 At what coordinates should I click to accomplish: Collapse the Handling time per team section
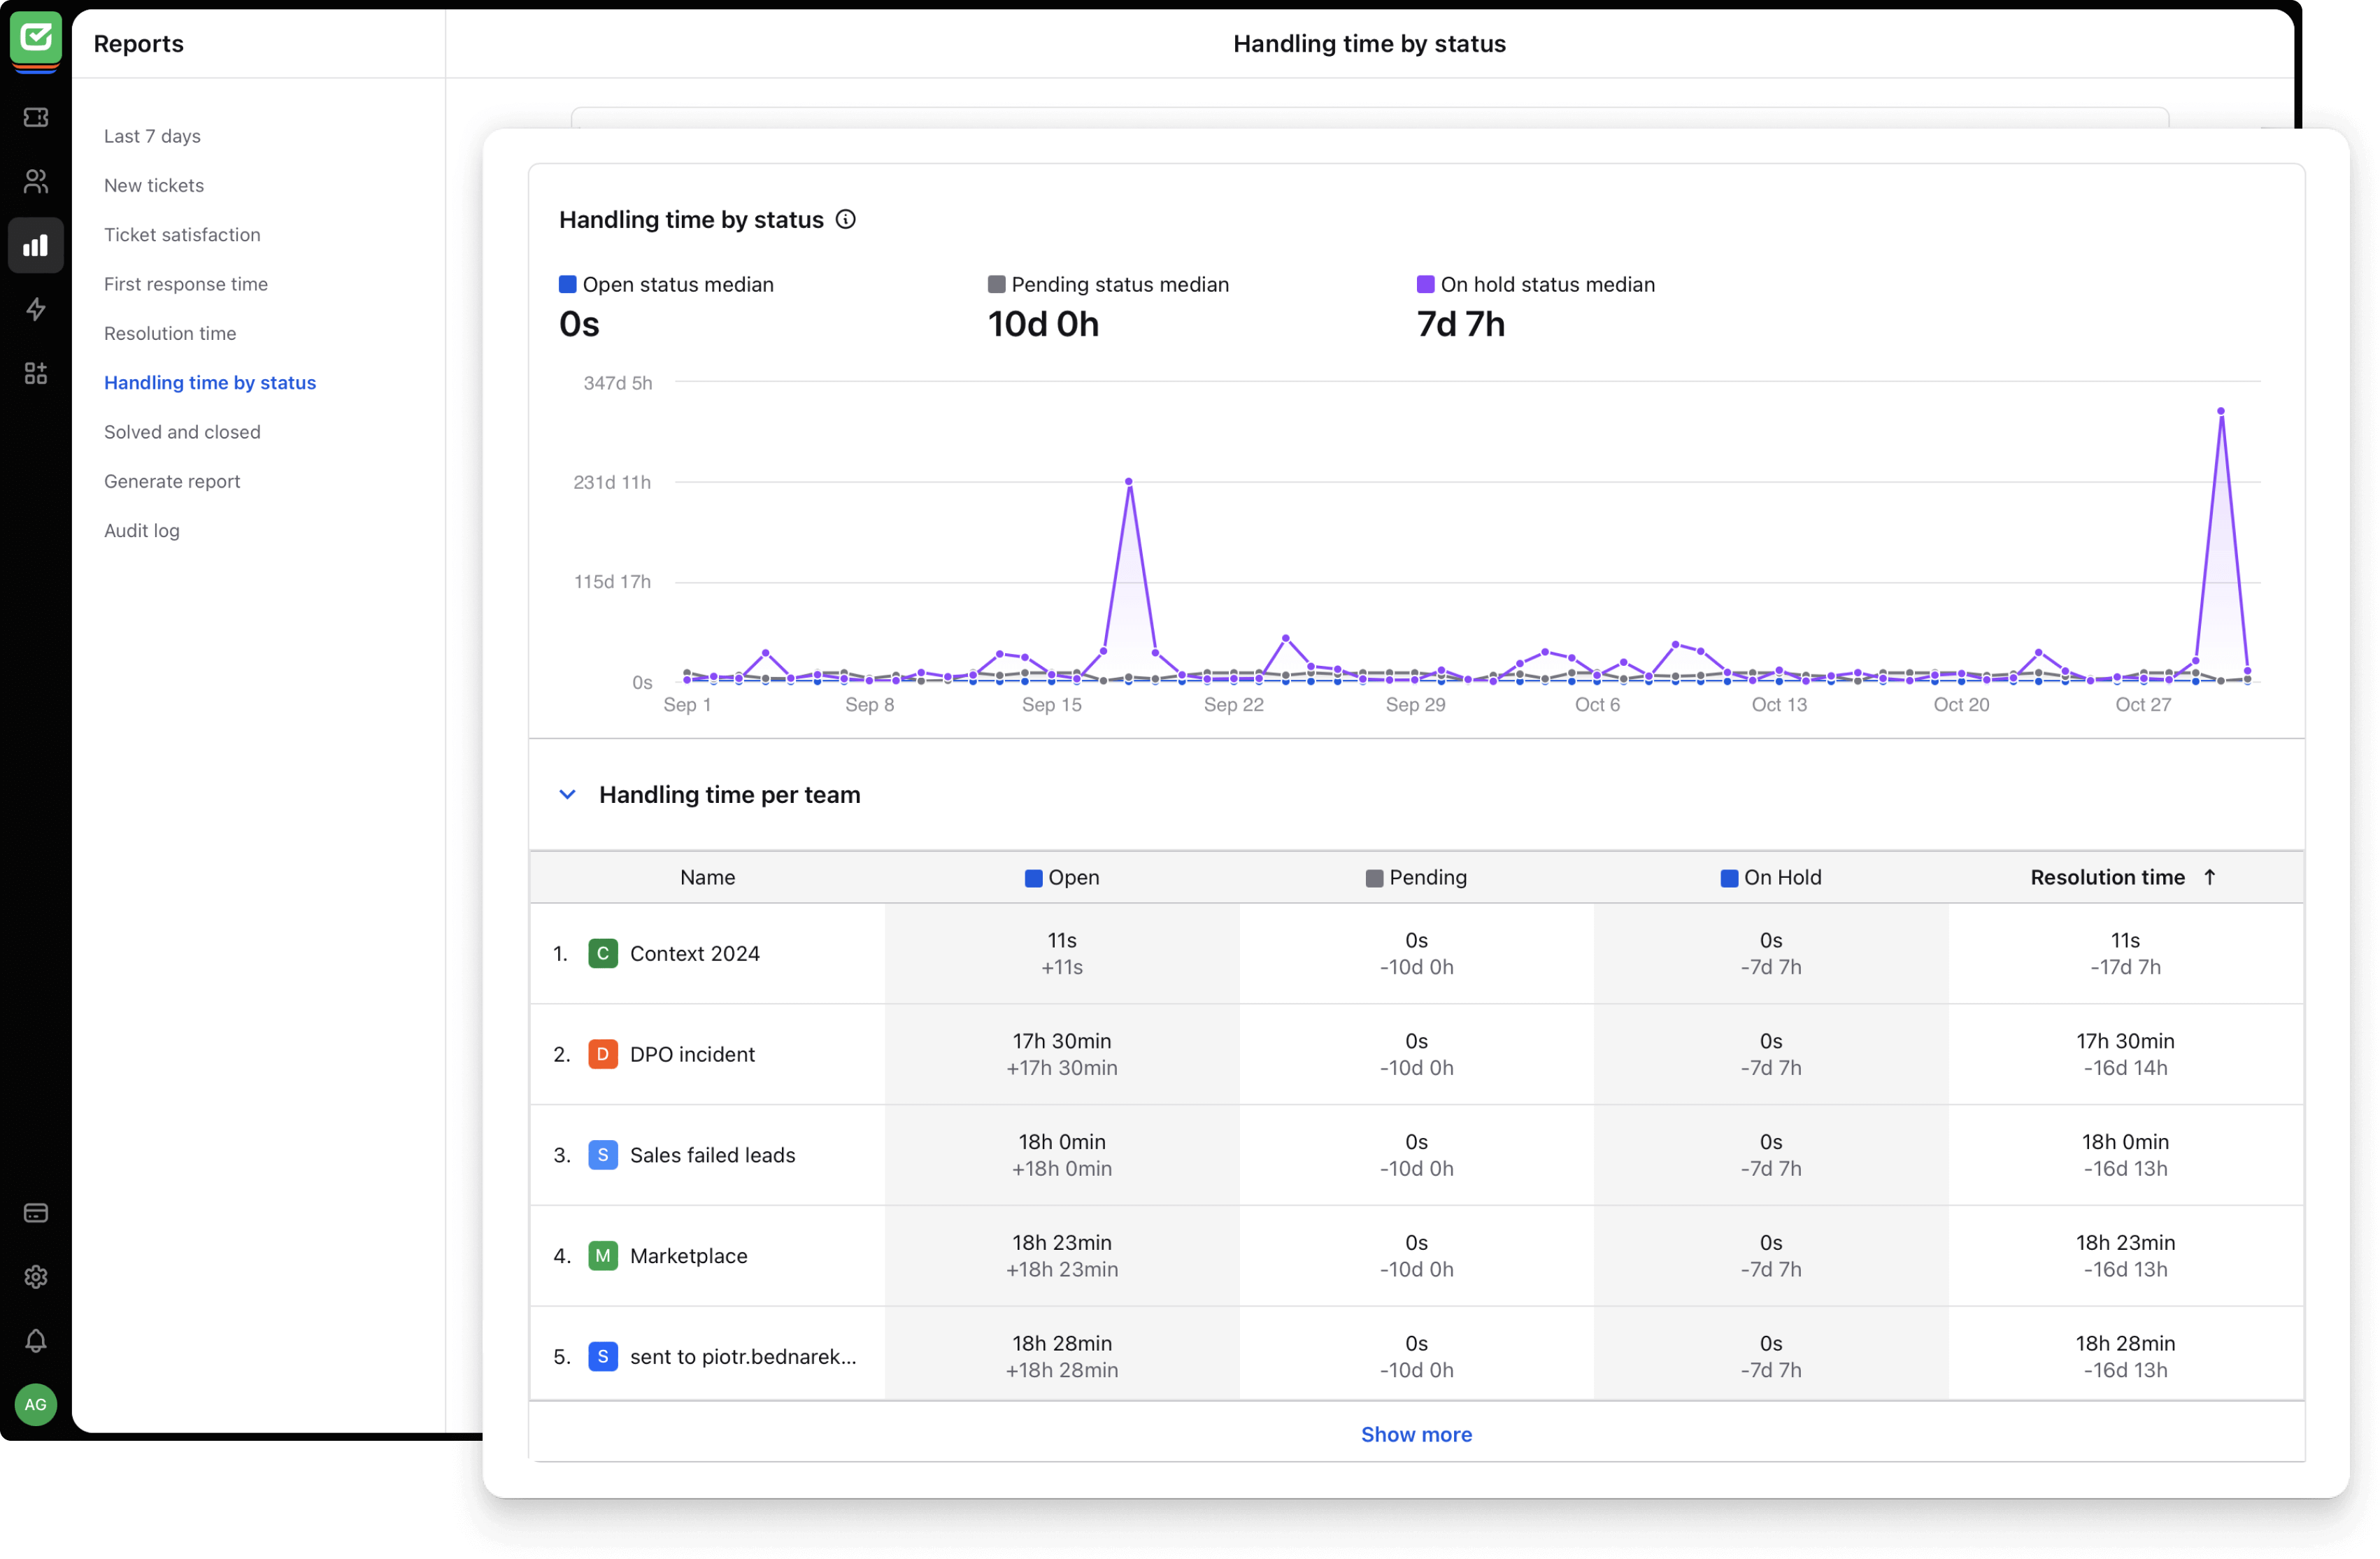point(567,794)
